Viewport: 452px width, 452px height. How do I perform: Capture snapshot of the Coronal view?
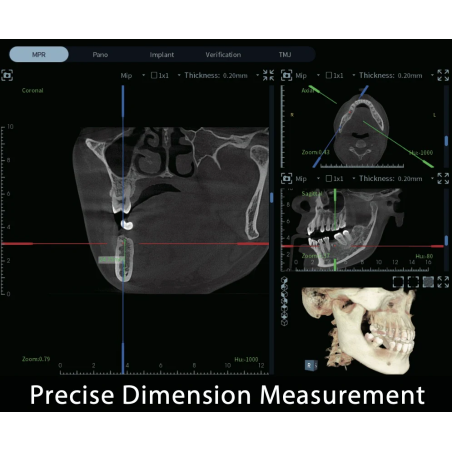[x=7, y=75]
